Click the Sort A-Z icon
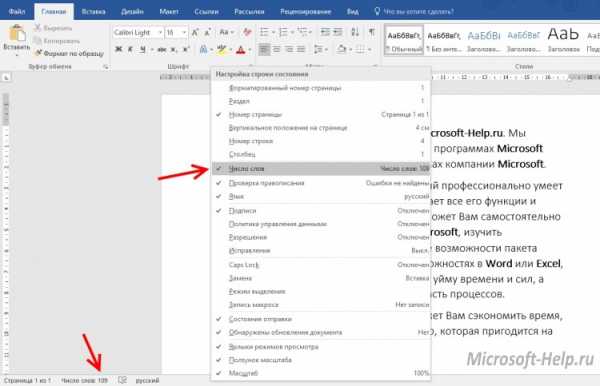Viewport: 600px width, 386px height. click(355, 33)
